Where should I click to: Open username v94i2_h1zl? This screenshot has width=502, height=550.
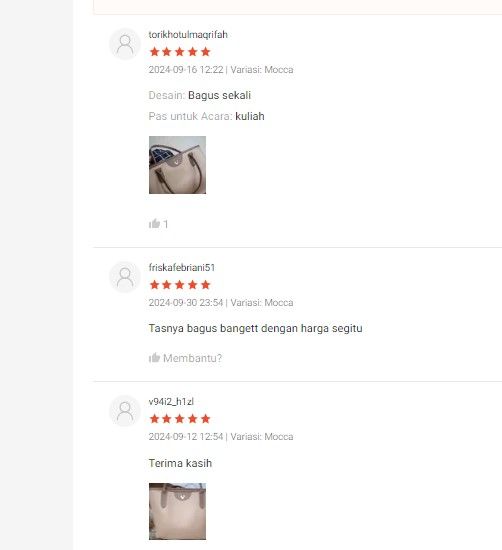[171, 402]
